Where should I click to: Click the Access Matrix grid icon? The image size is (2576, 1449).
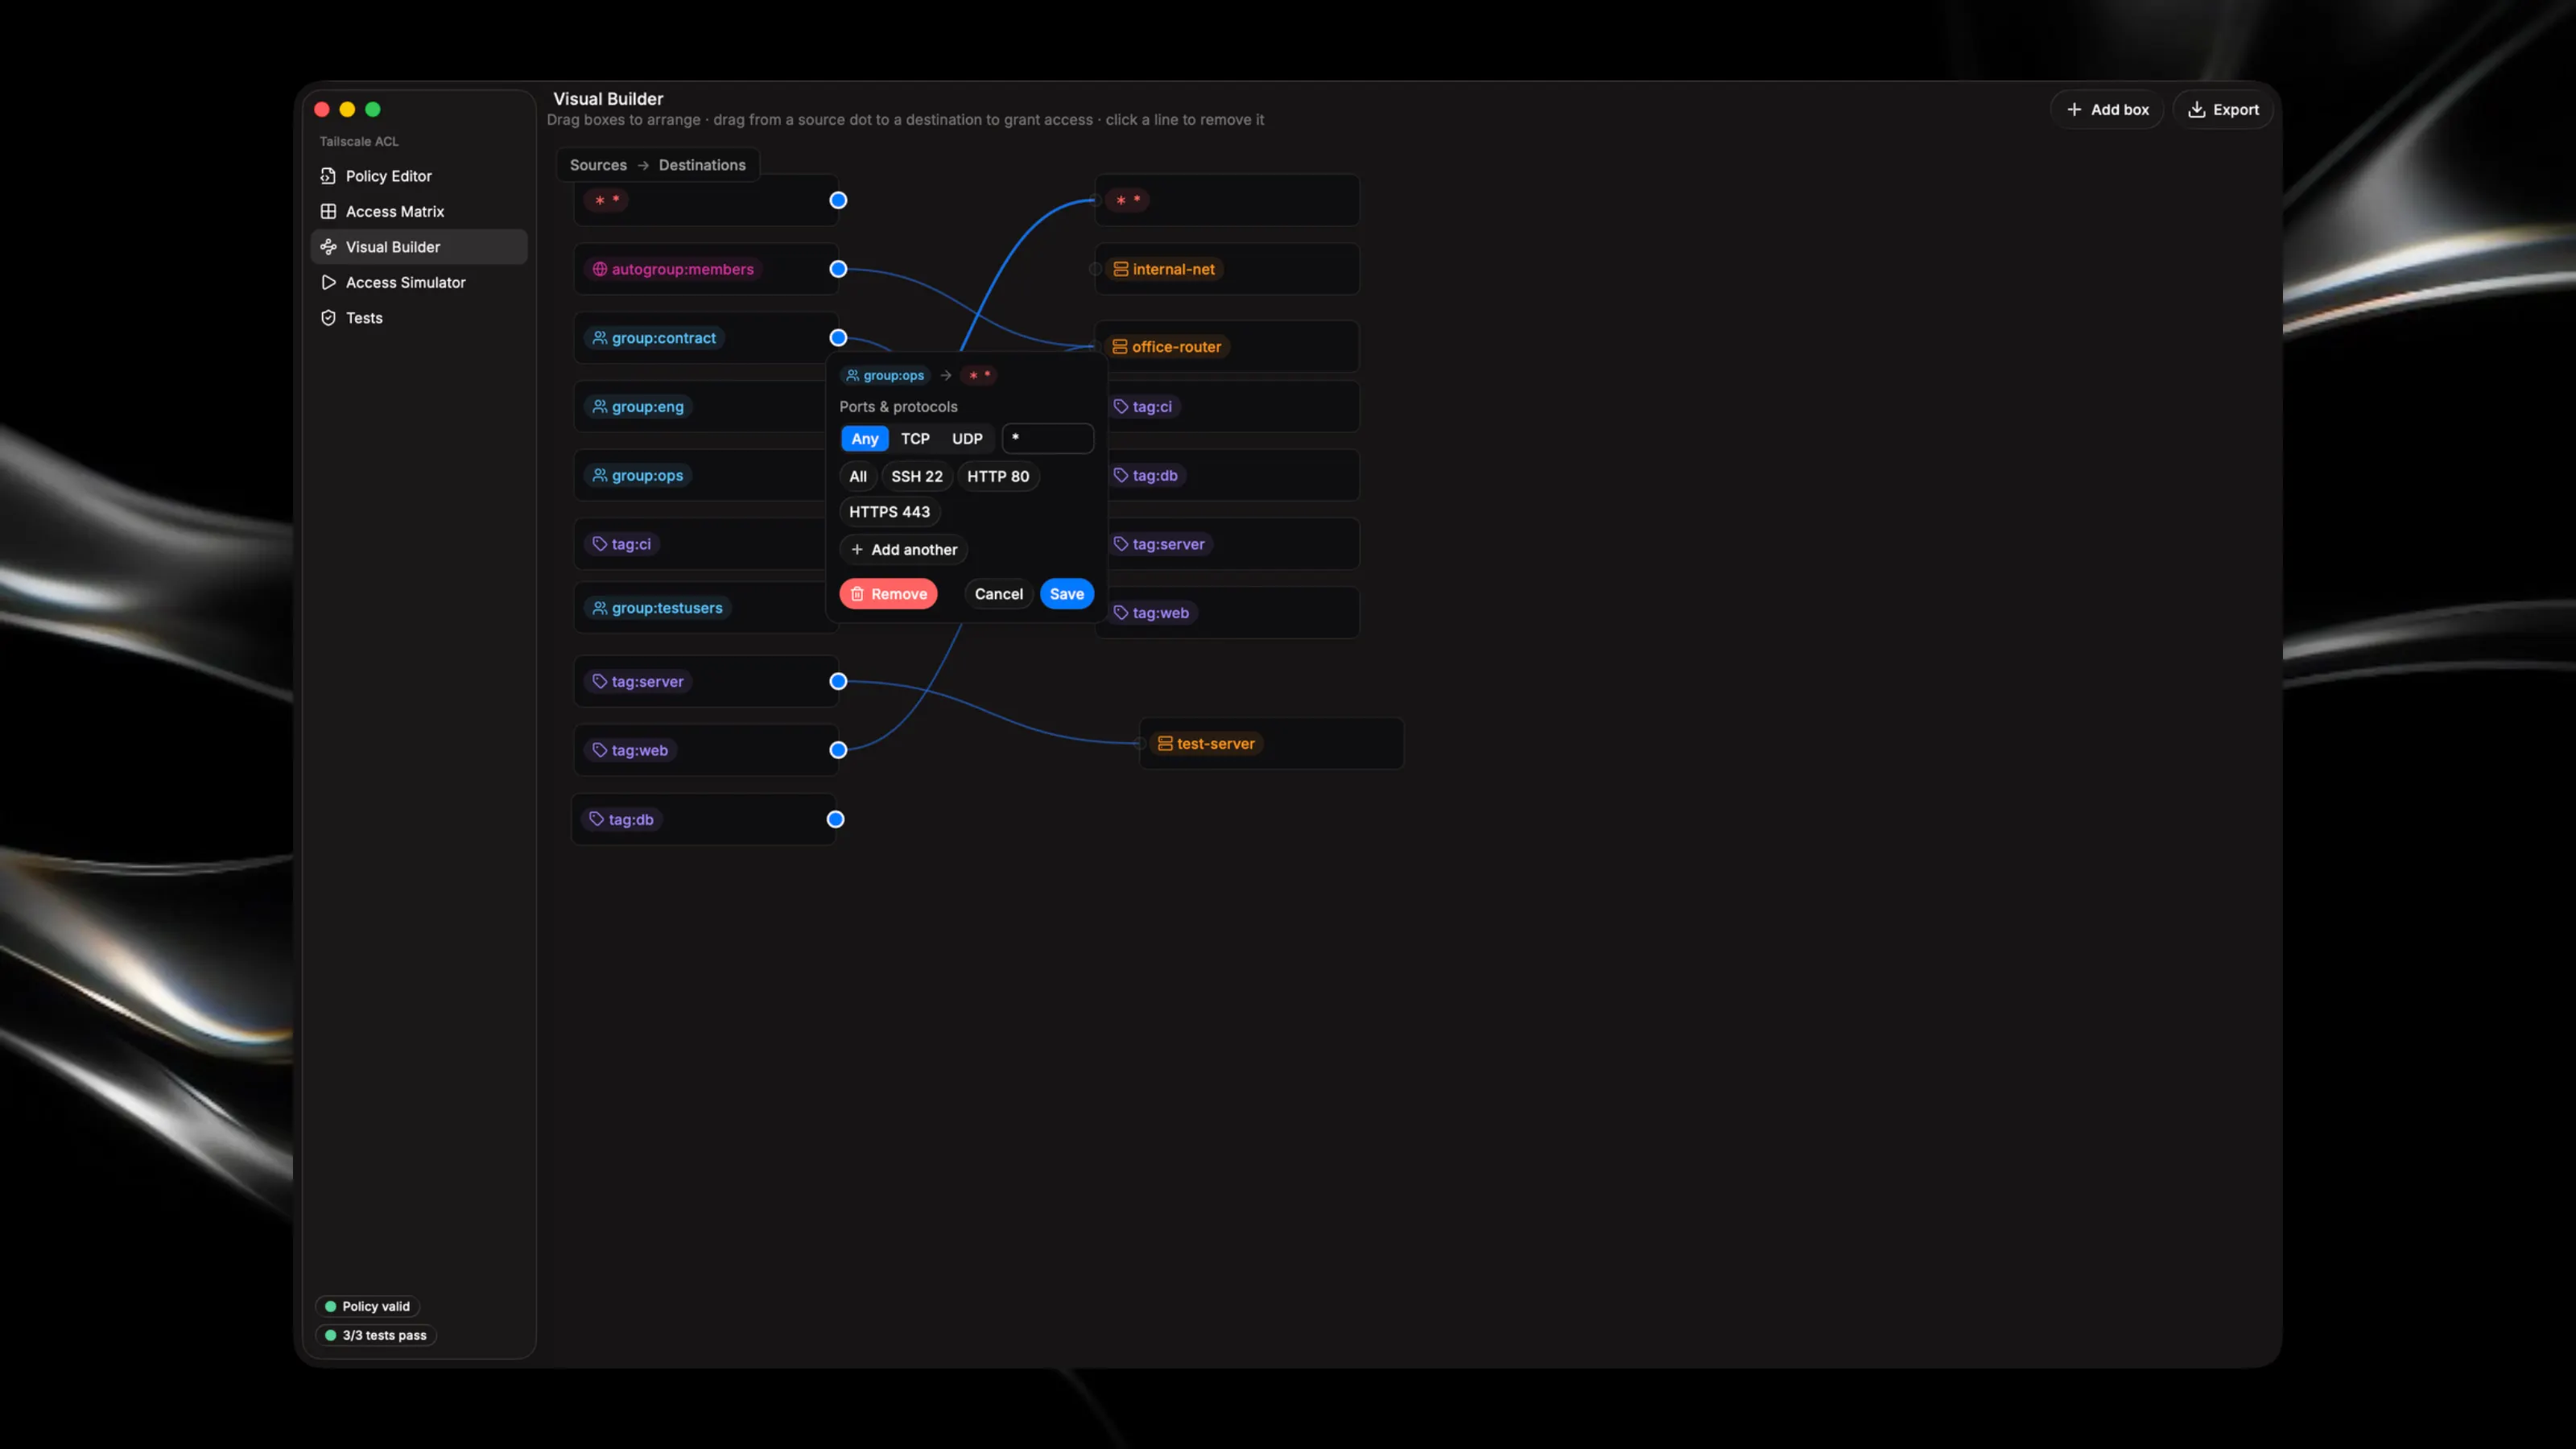tap(328, 211)
